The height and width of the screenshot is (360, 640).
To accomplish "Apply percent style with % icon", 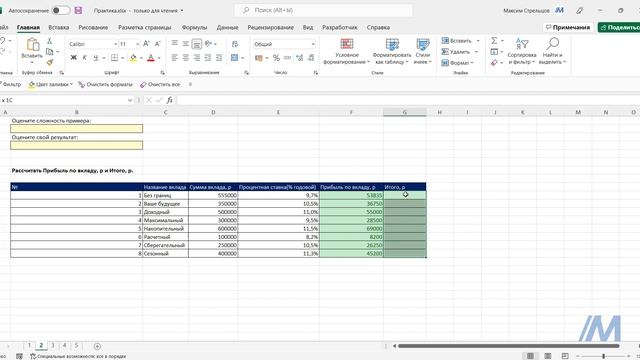I will pos(276,58).
